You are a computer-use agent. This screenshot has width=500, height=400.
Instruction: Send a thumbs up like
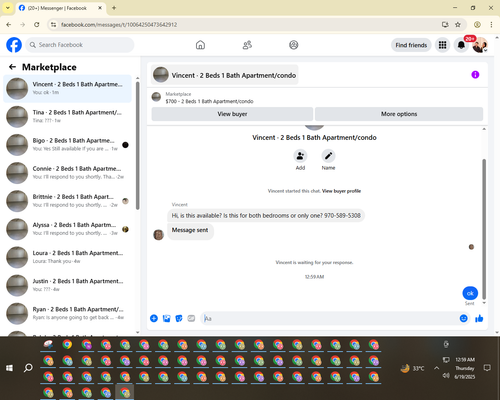[x=479, y=318]
